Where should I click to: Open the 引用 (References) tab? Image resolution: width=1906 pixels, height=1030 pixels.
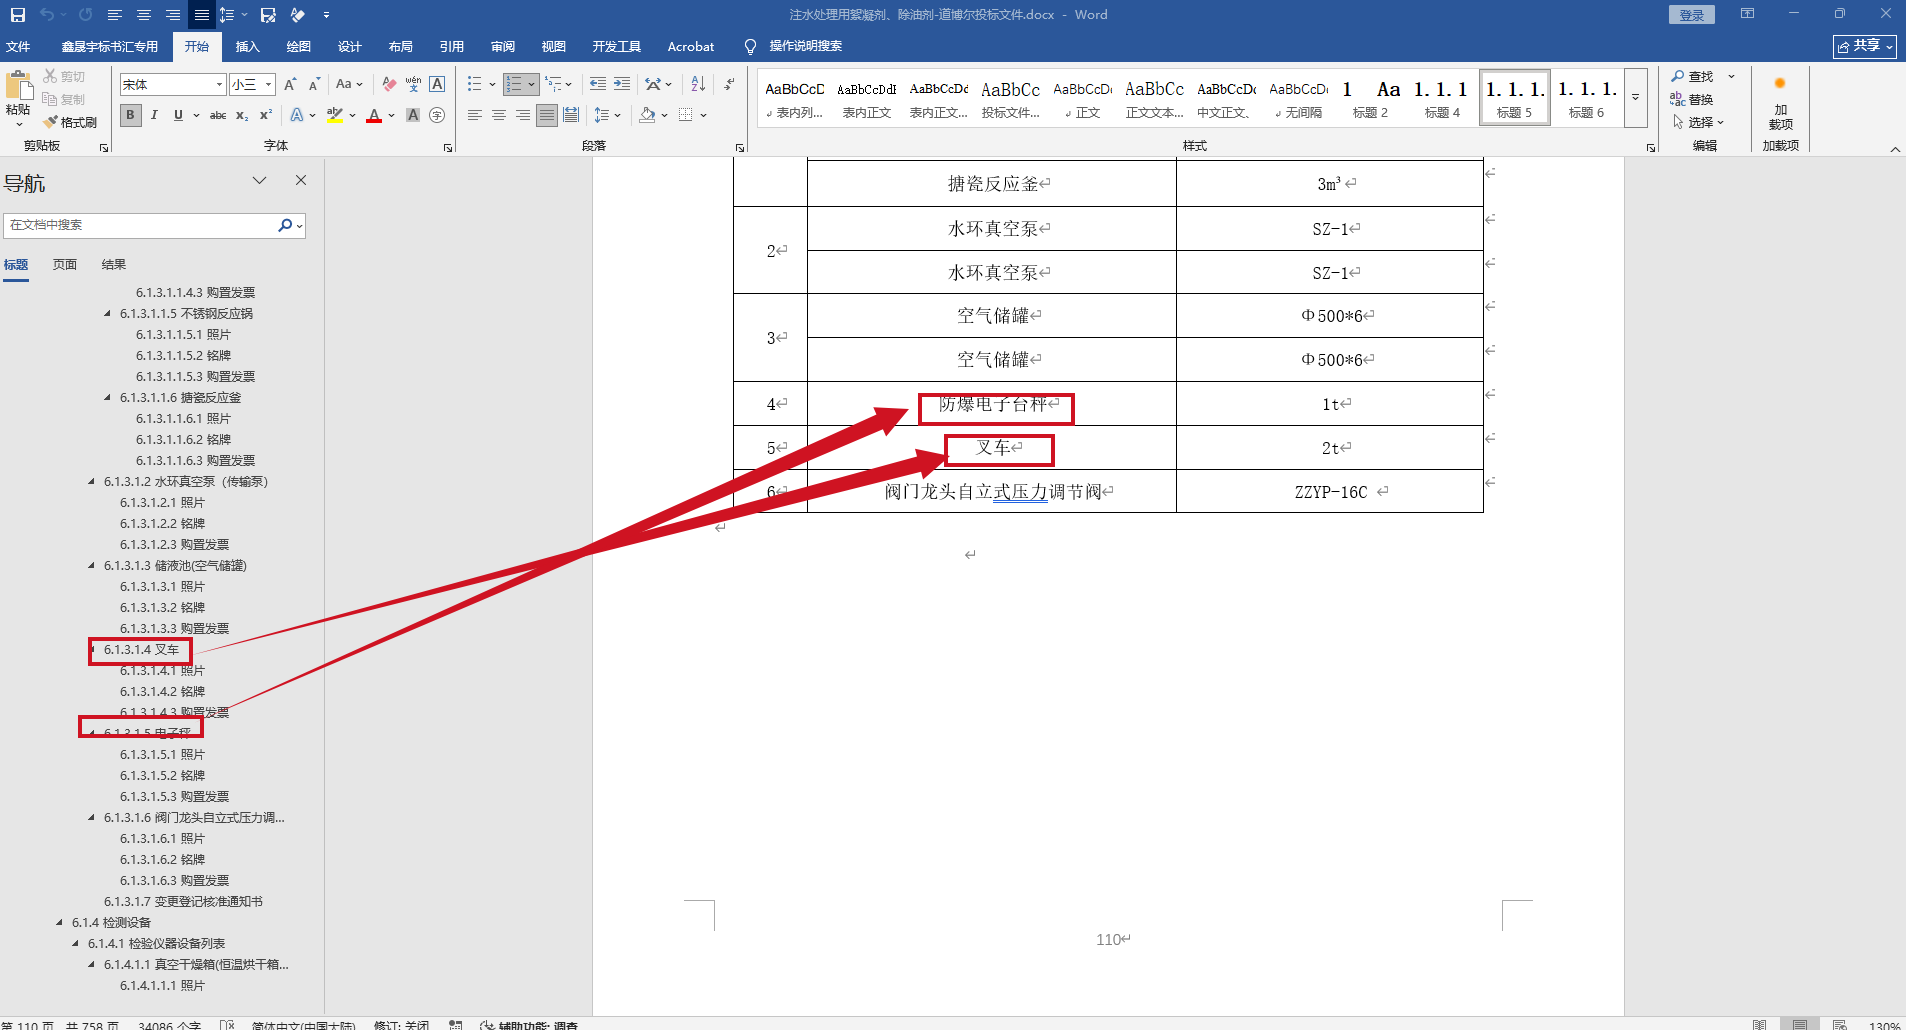452,47
